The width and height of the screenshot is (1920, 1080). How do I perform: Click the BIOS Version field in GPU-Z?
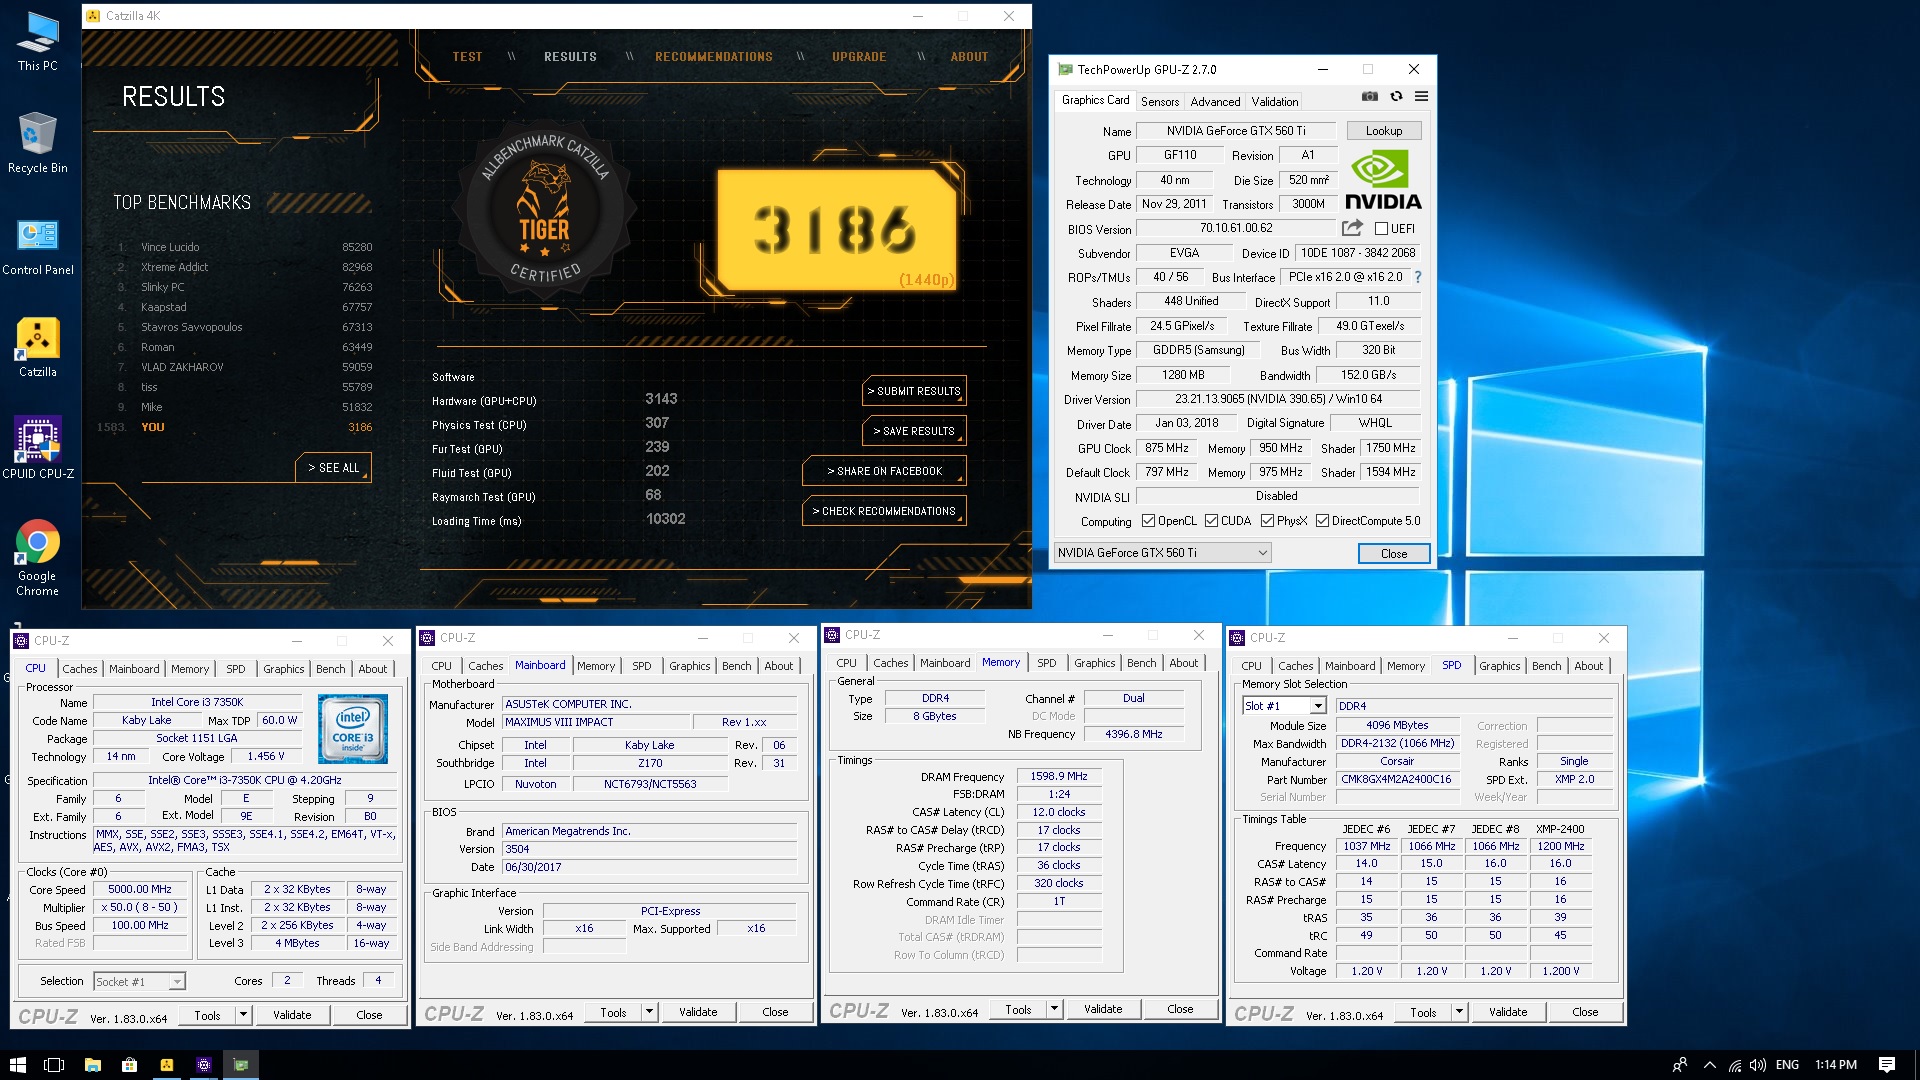pos(1236,229)
